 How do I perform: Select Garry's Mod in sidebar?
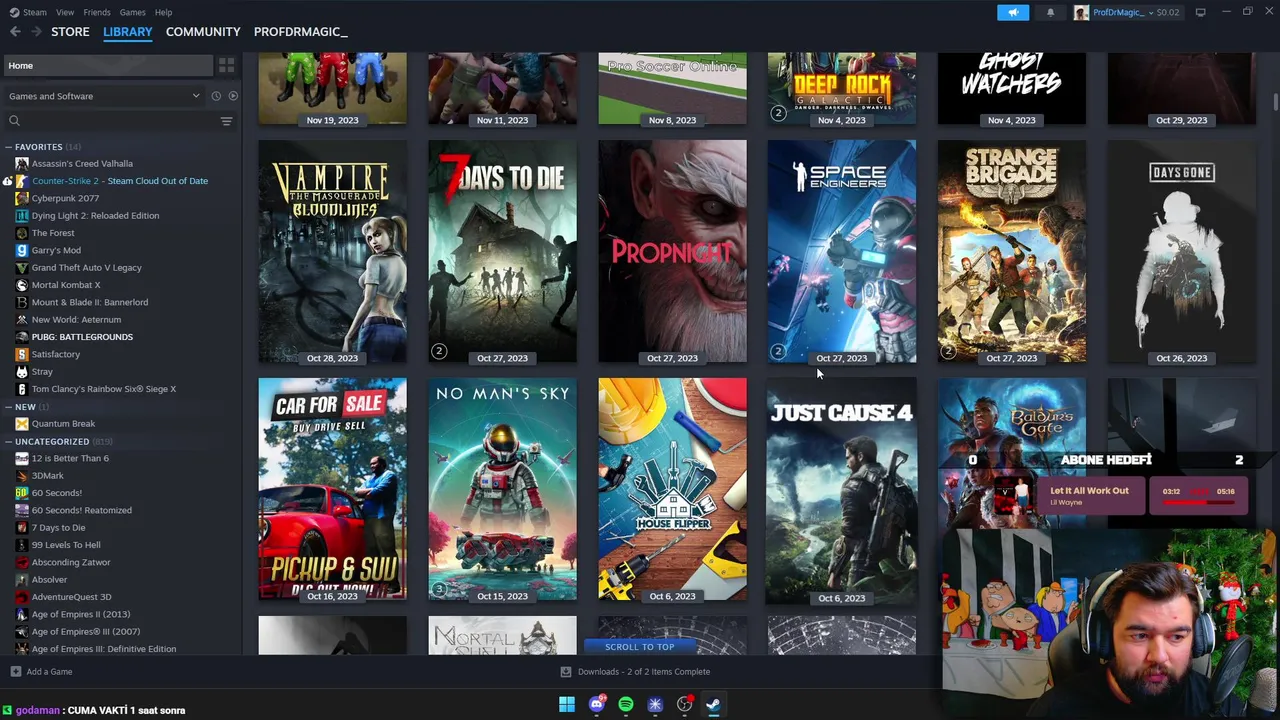coord(56,250)
